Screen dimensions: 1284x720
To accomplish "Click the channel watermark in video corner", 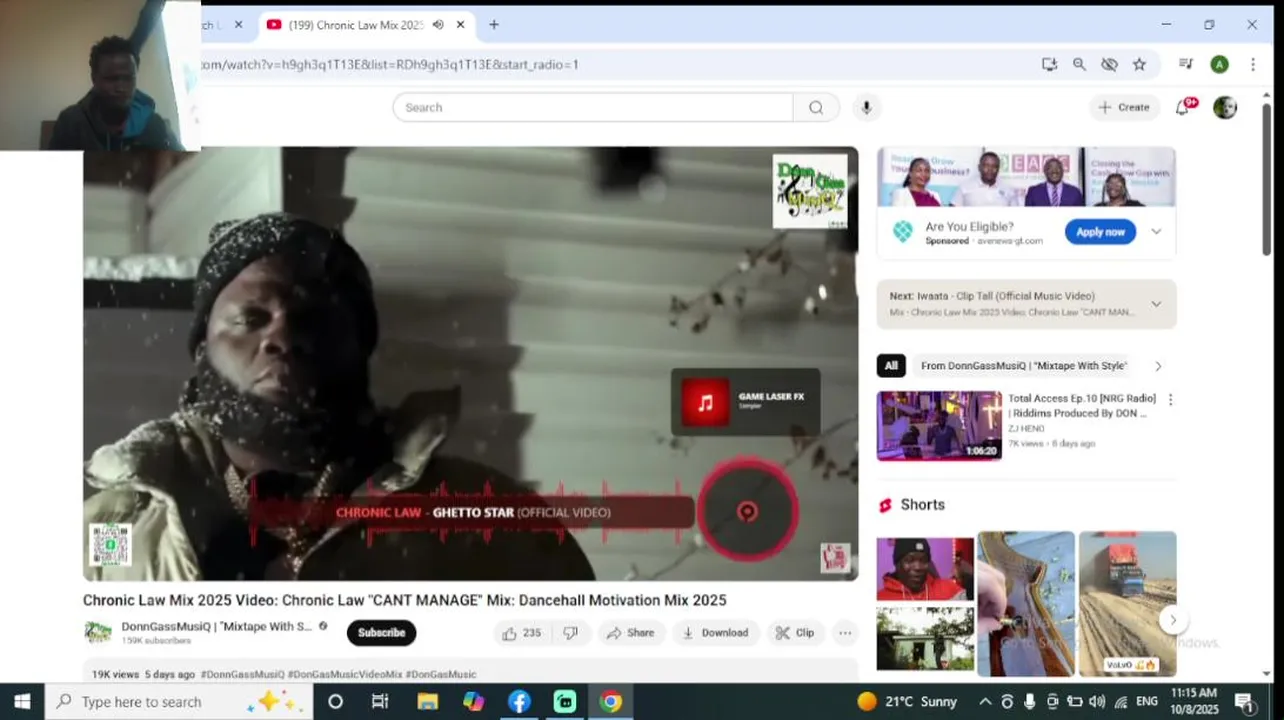I will click(x=835, y=558).
